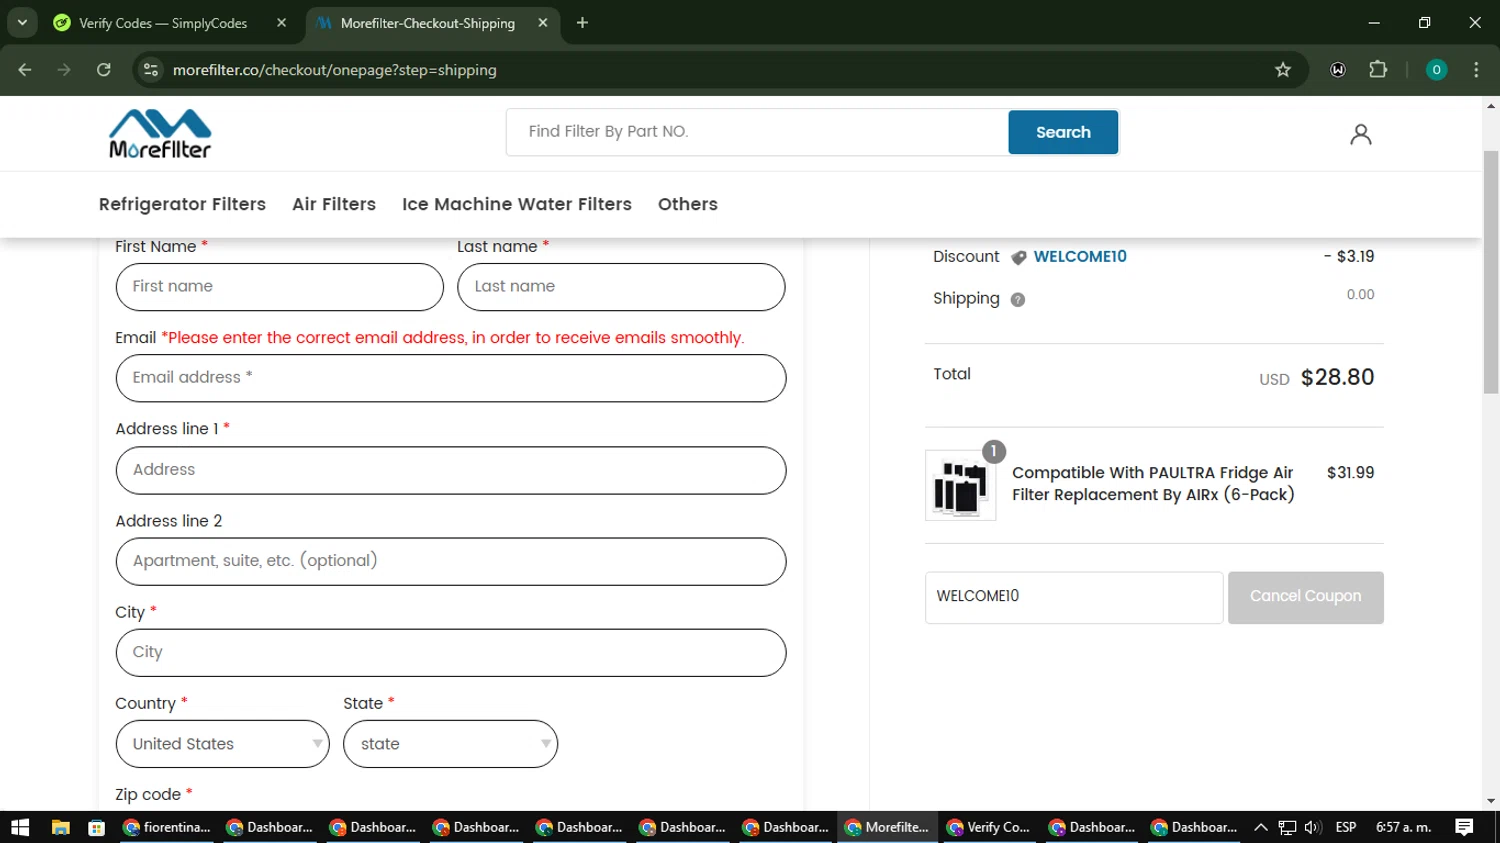Click the page vertical scrollbar thumb
The height and width of the screenshot is (843, 1500).
1491,272
